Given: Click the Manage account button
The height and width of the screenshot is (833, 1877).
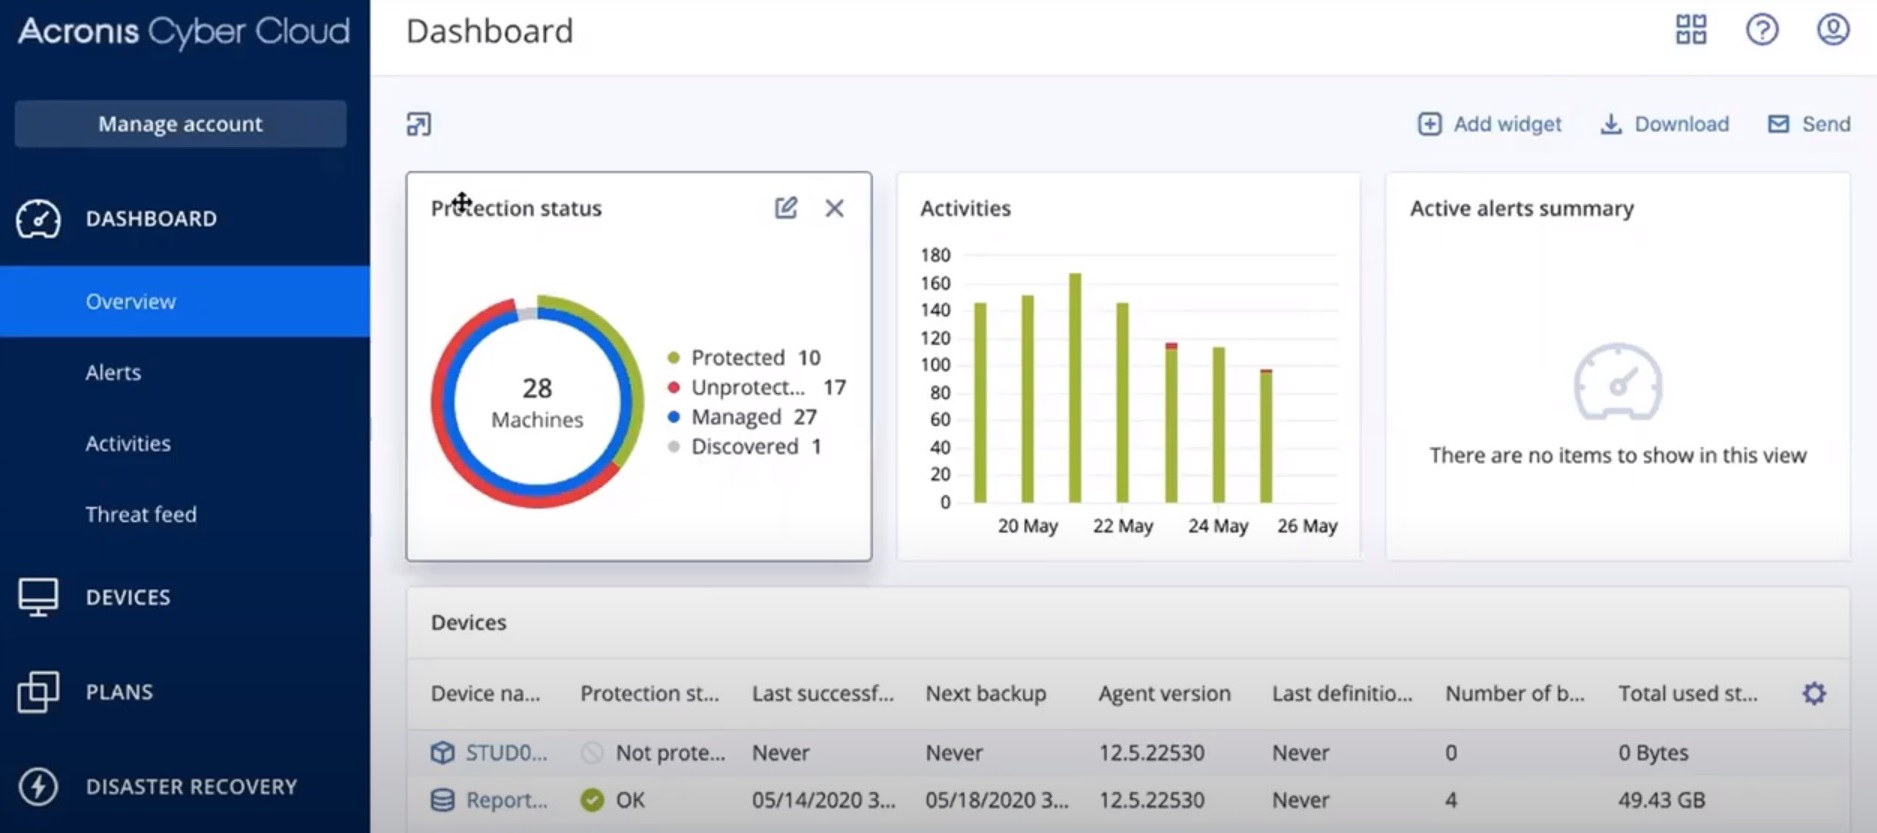Looking at the screenshot, I should point(180,124).
